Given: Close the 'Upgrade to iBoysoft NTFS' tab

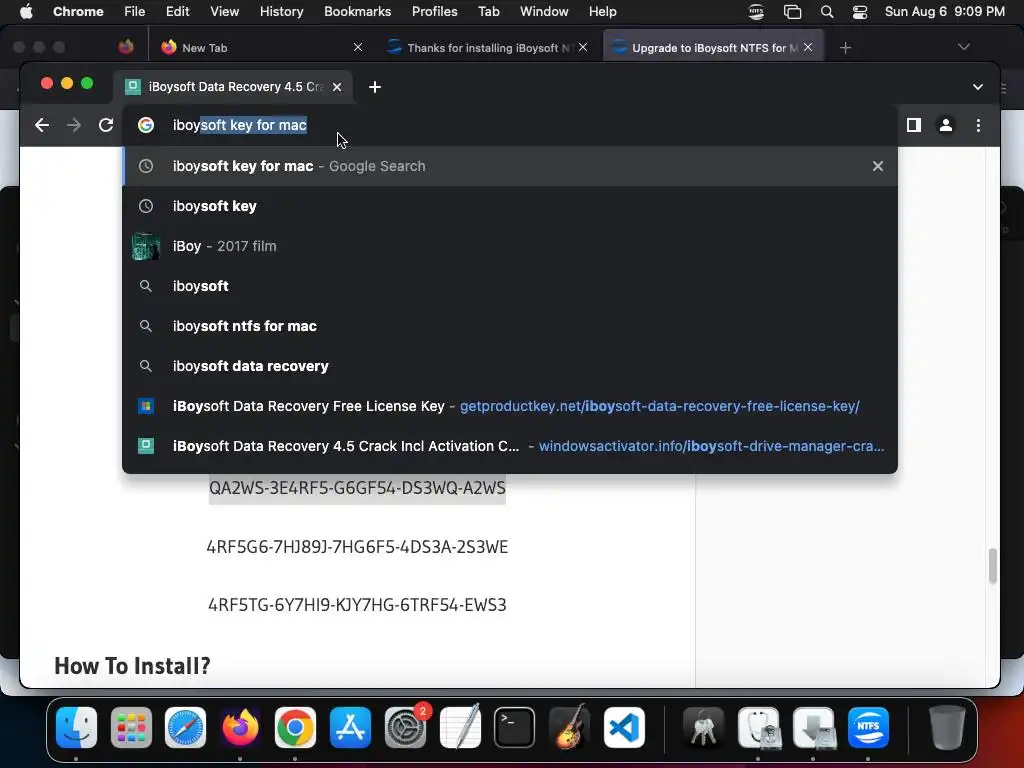Looking at the screenshot, I should click(808, 47).
